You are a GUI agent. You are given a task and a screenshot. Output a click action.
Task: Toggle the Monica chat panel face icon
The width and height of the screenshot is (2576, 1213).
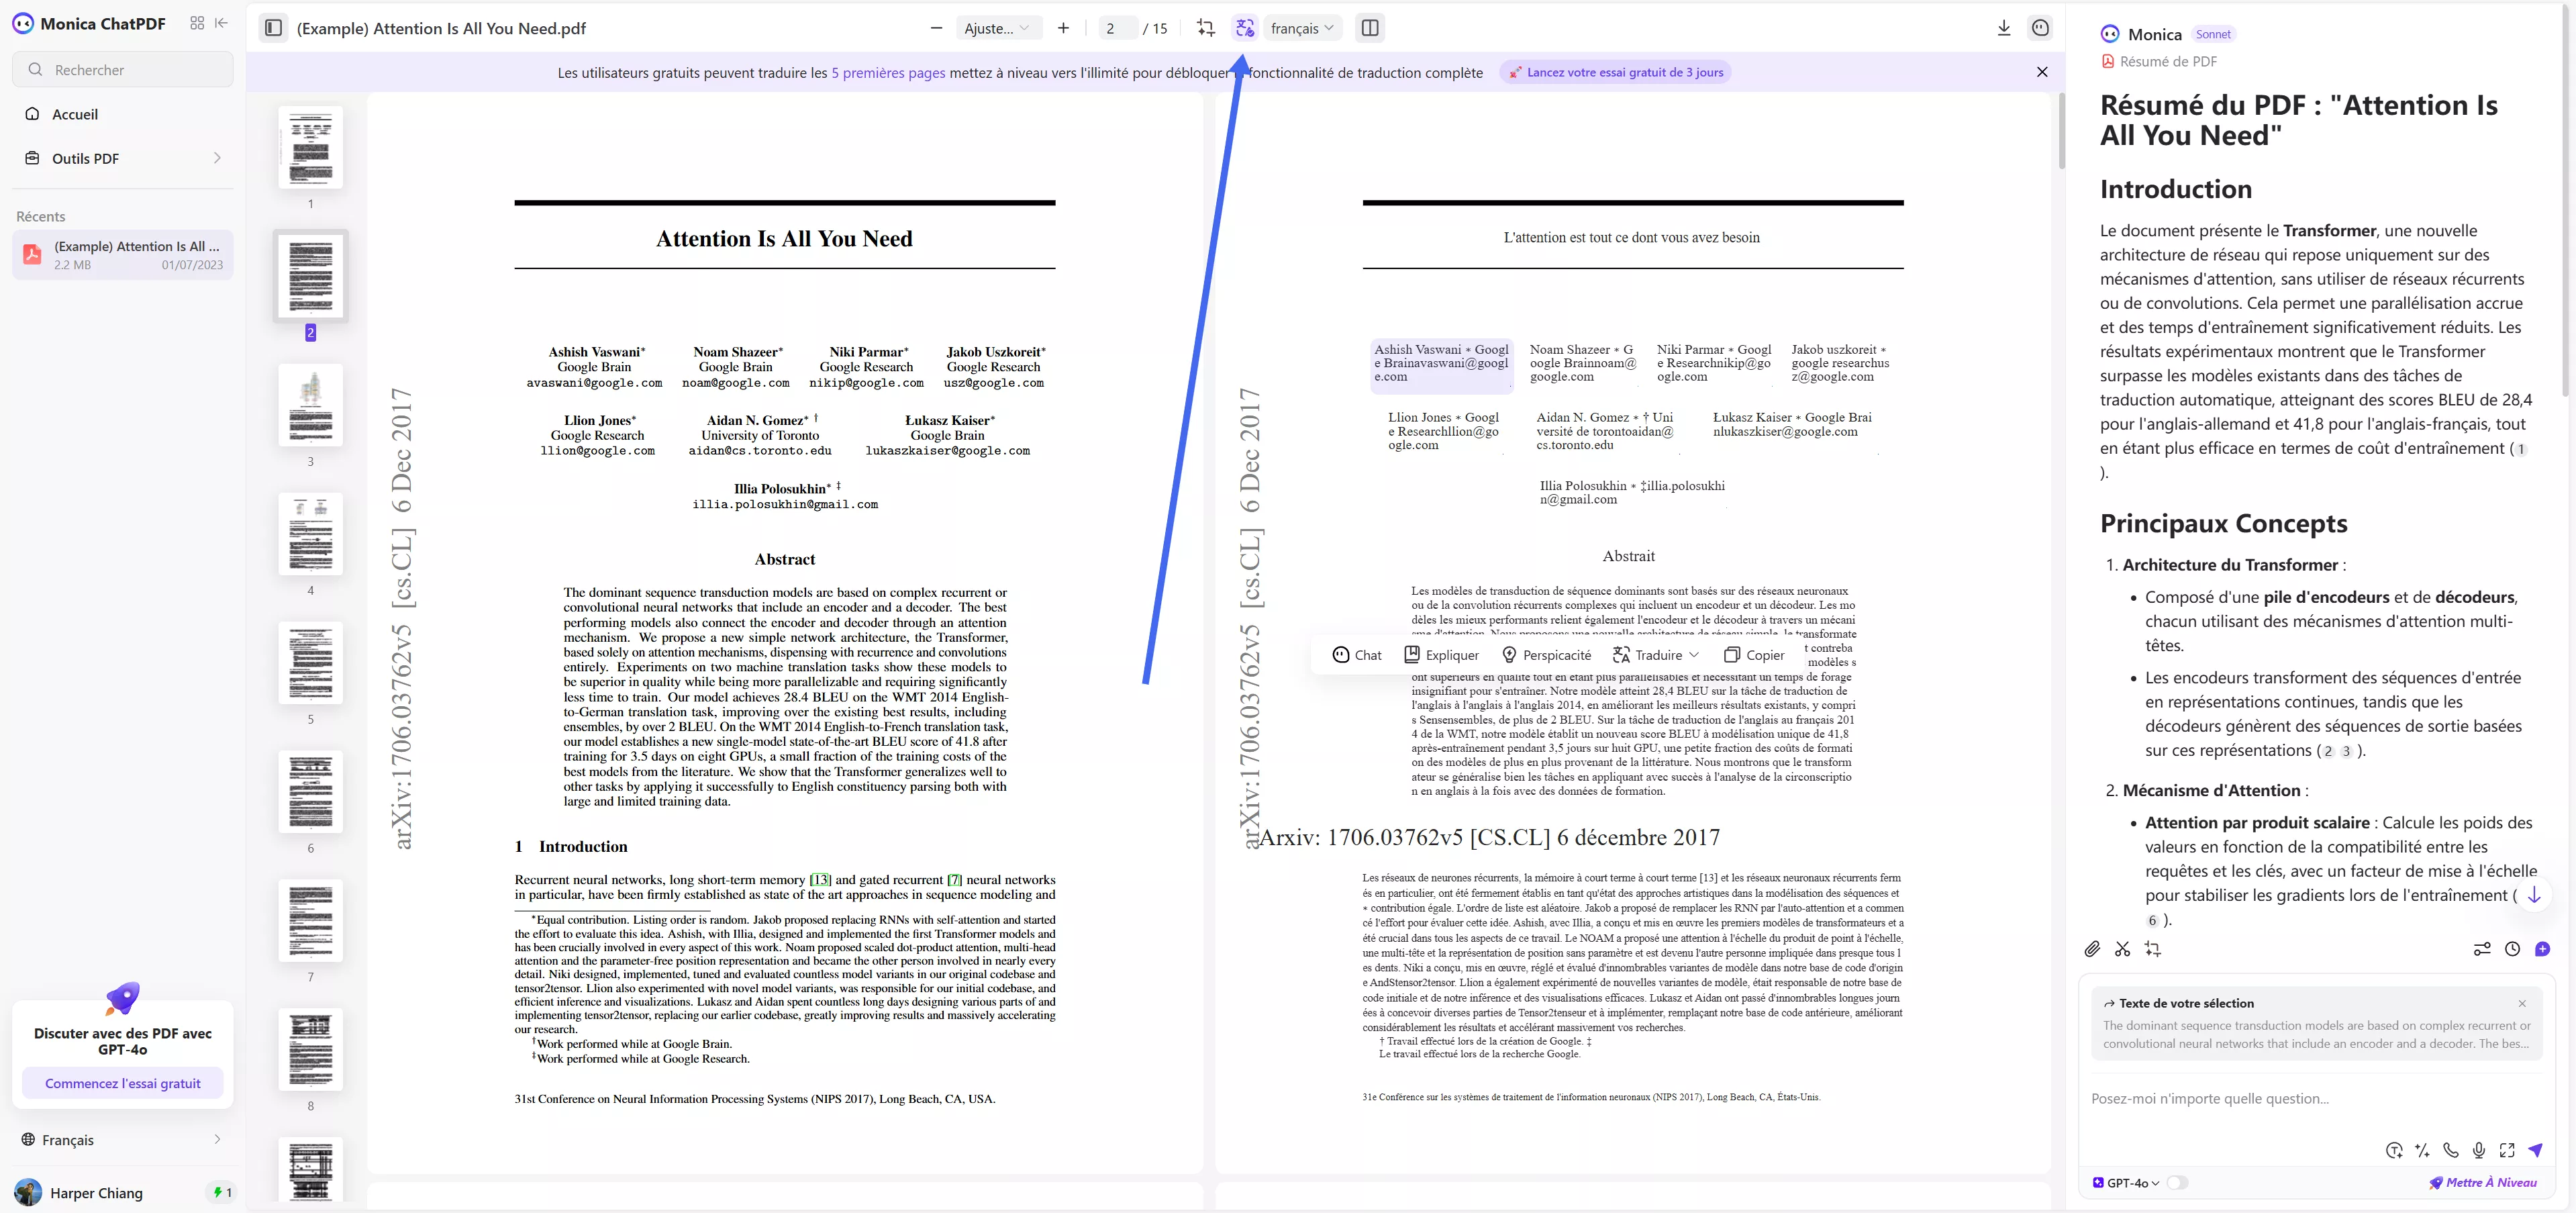click(x=2040, y=28)
